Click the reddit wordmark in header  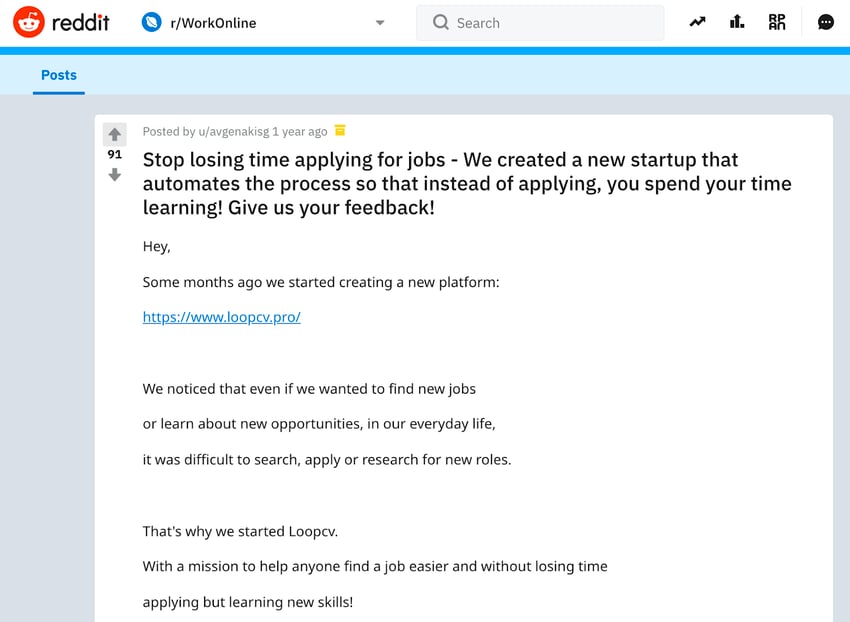(81, 22)
